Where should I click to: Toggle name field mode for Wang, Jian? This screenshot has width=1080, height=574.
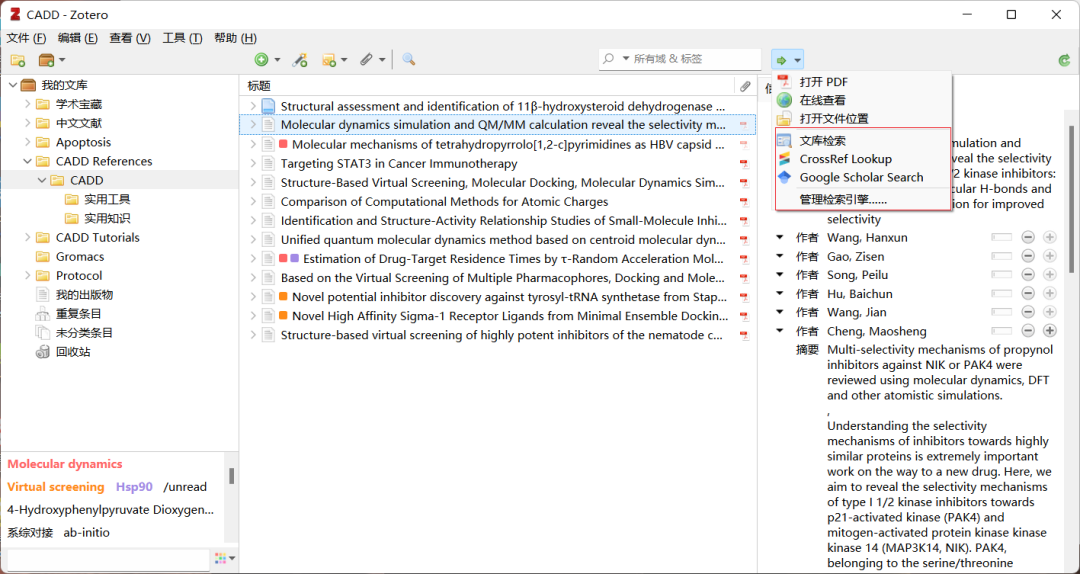[1001, 313]
